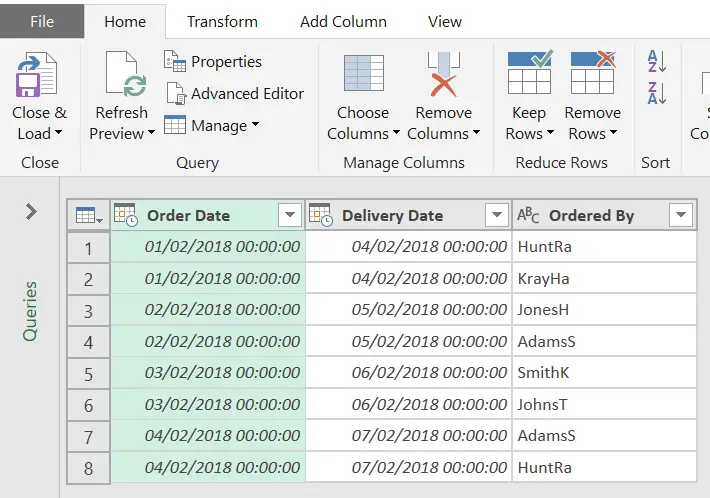Sort ascending A to Z
This screenshot has height=498, width=710.
(657, 61)
